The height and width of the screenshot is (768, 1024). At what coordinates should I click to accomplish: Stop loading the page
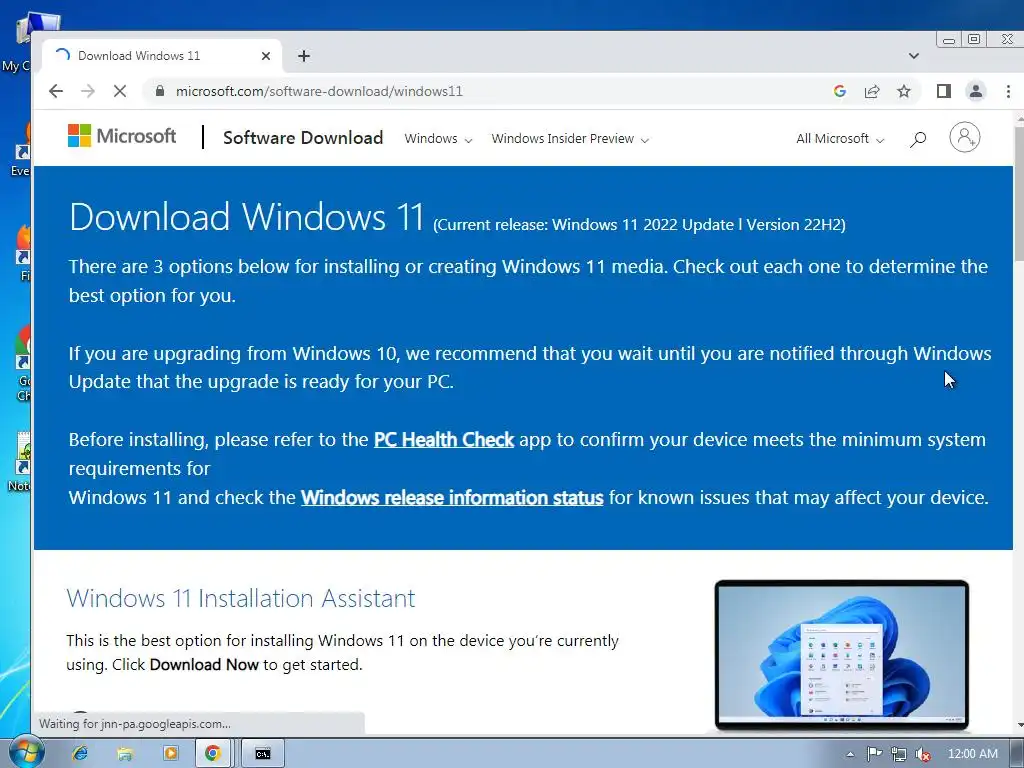click(x=120, y=91)
